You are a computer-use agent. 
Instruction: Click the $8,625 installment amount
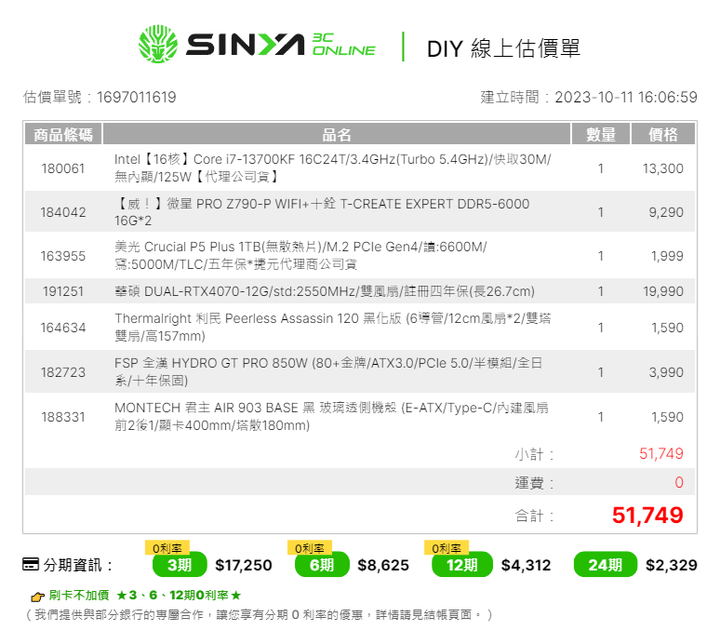383,565
